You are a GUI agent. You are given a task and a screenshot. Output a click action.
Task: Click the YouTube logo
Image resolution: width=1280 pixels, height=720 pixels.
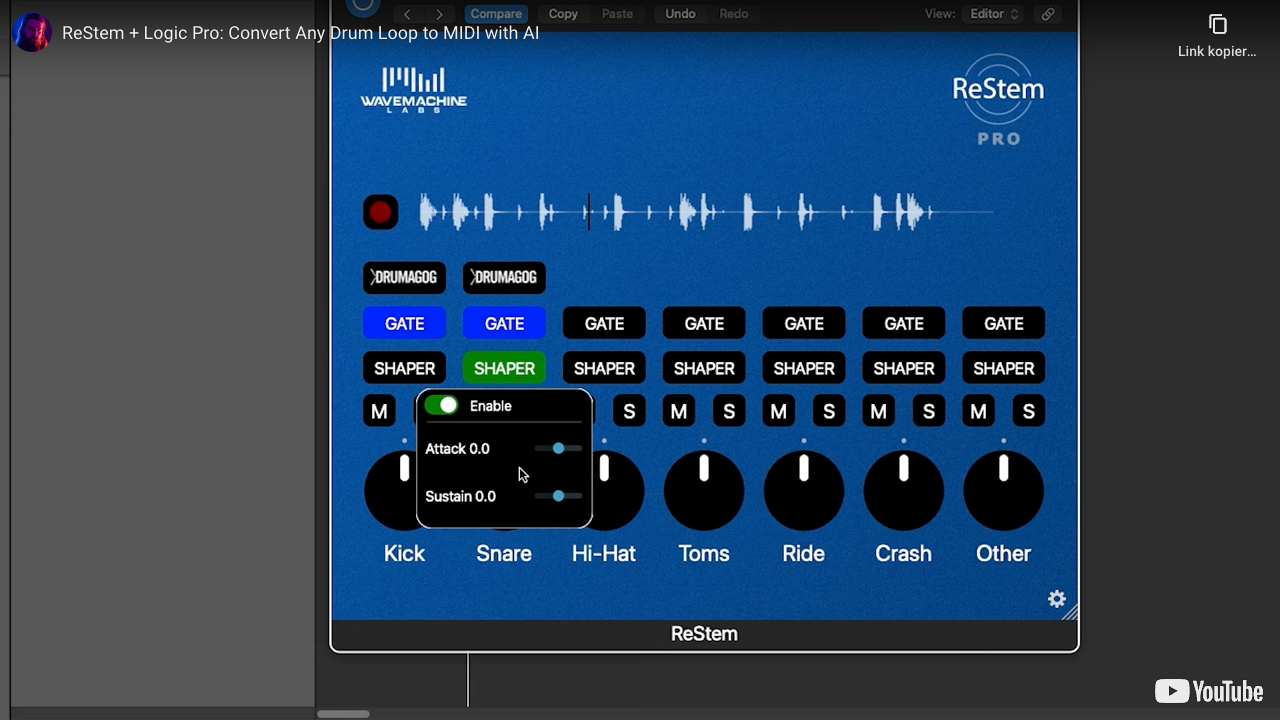click(1209, 691)
